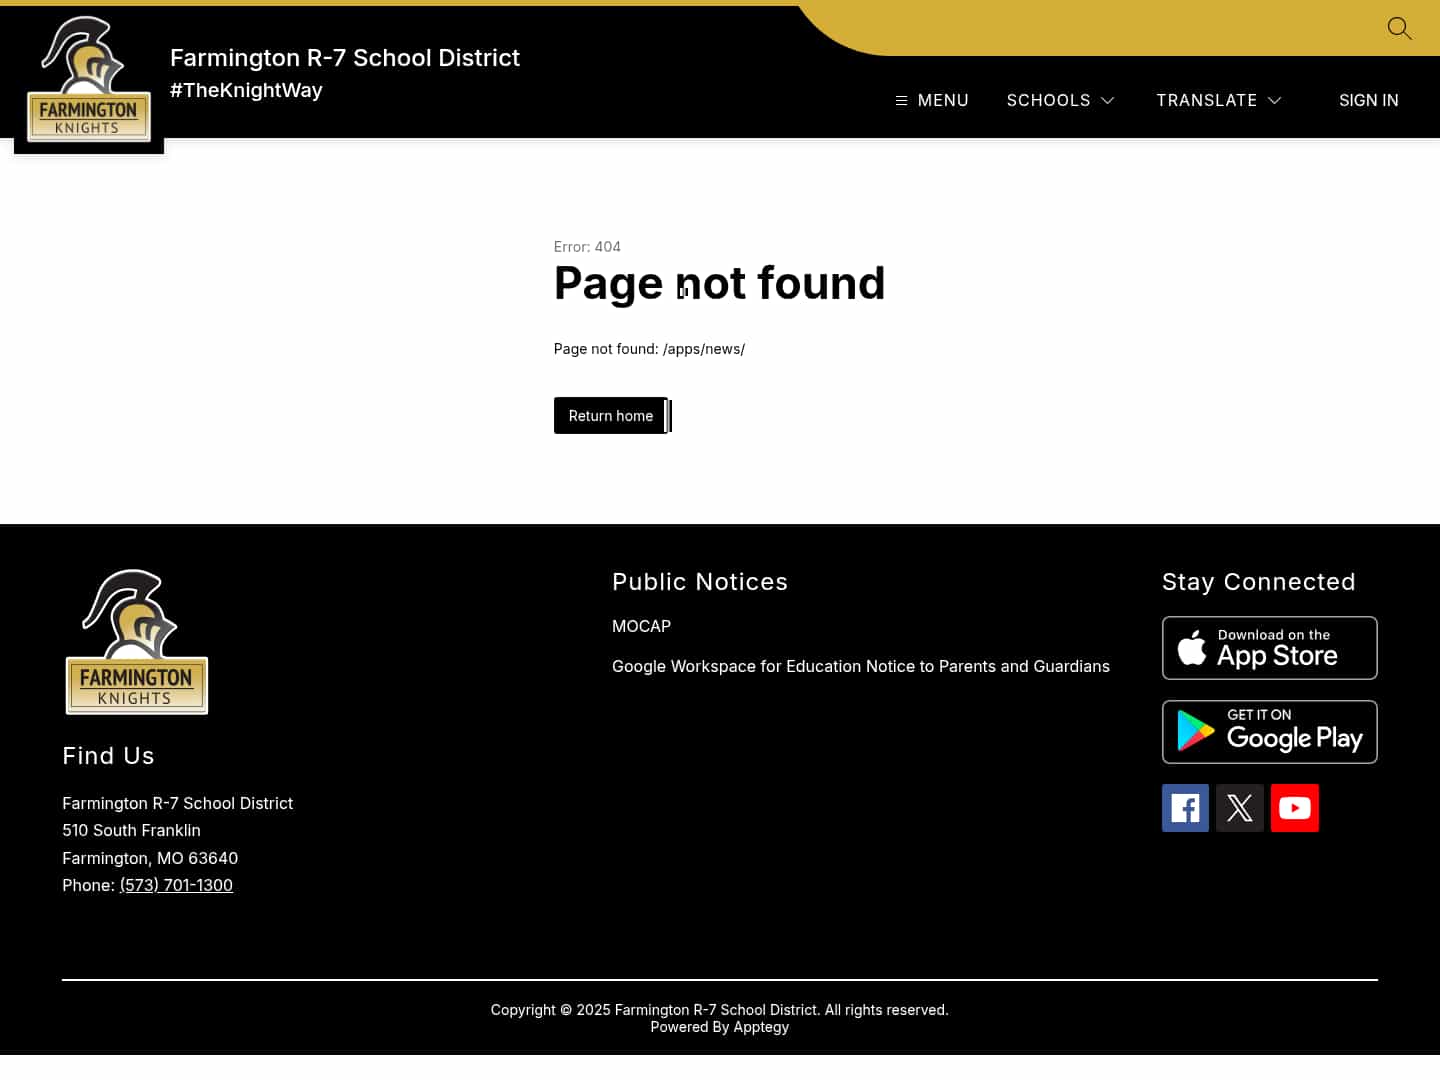Click the district name Farmington R-7 School District
The image size is (1440, 1080).
(345, 57)
